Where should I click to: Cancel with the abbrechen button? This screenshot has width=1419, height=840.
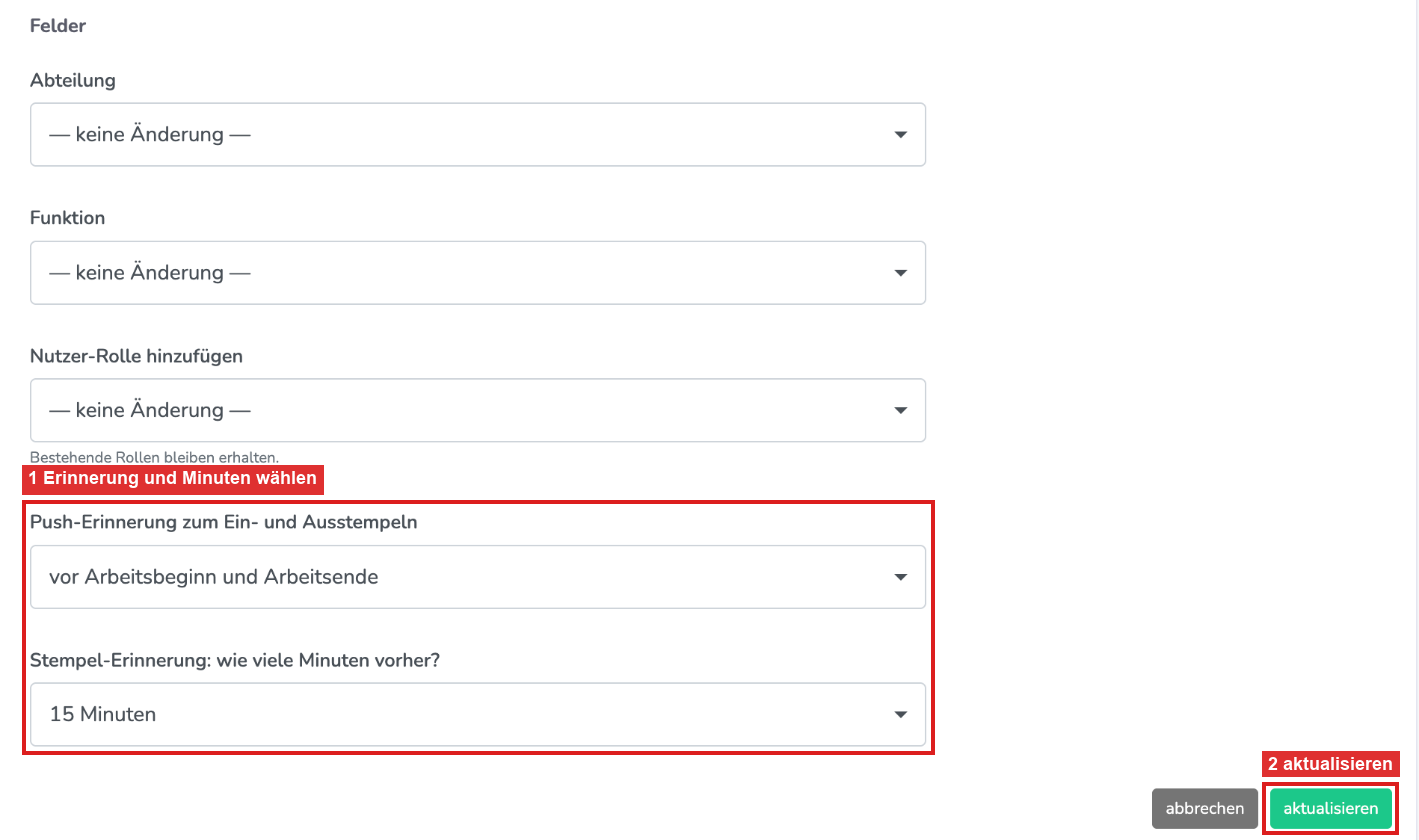(1205, 808)
